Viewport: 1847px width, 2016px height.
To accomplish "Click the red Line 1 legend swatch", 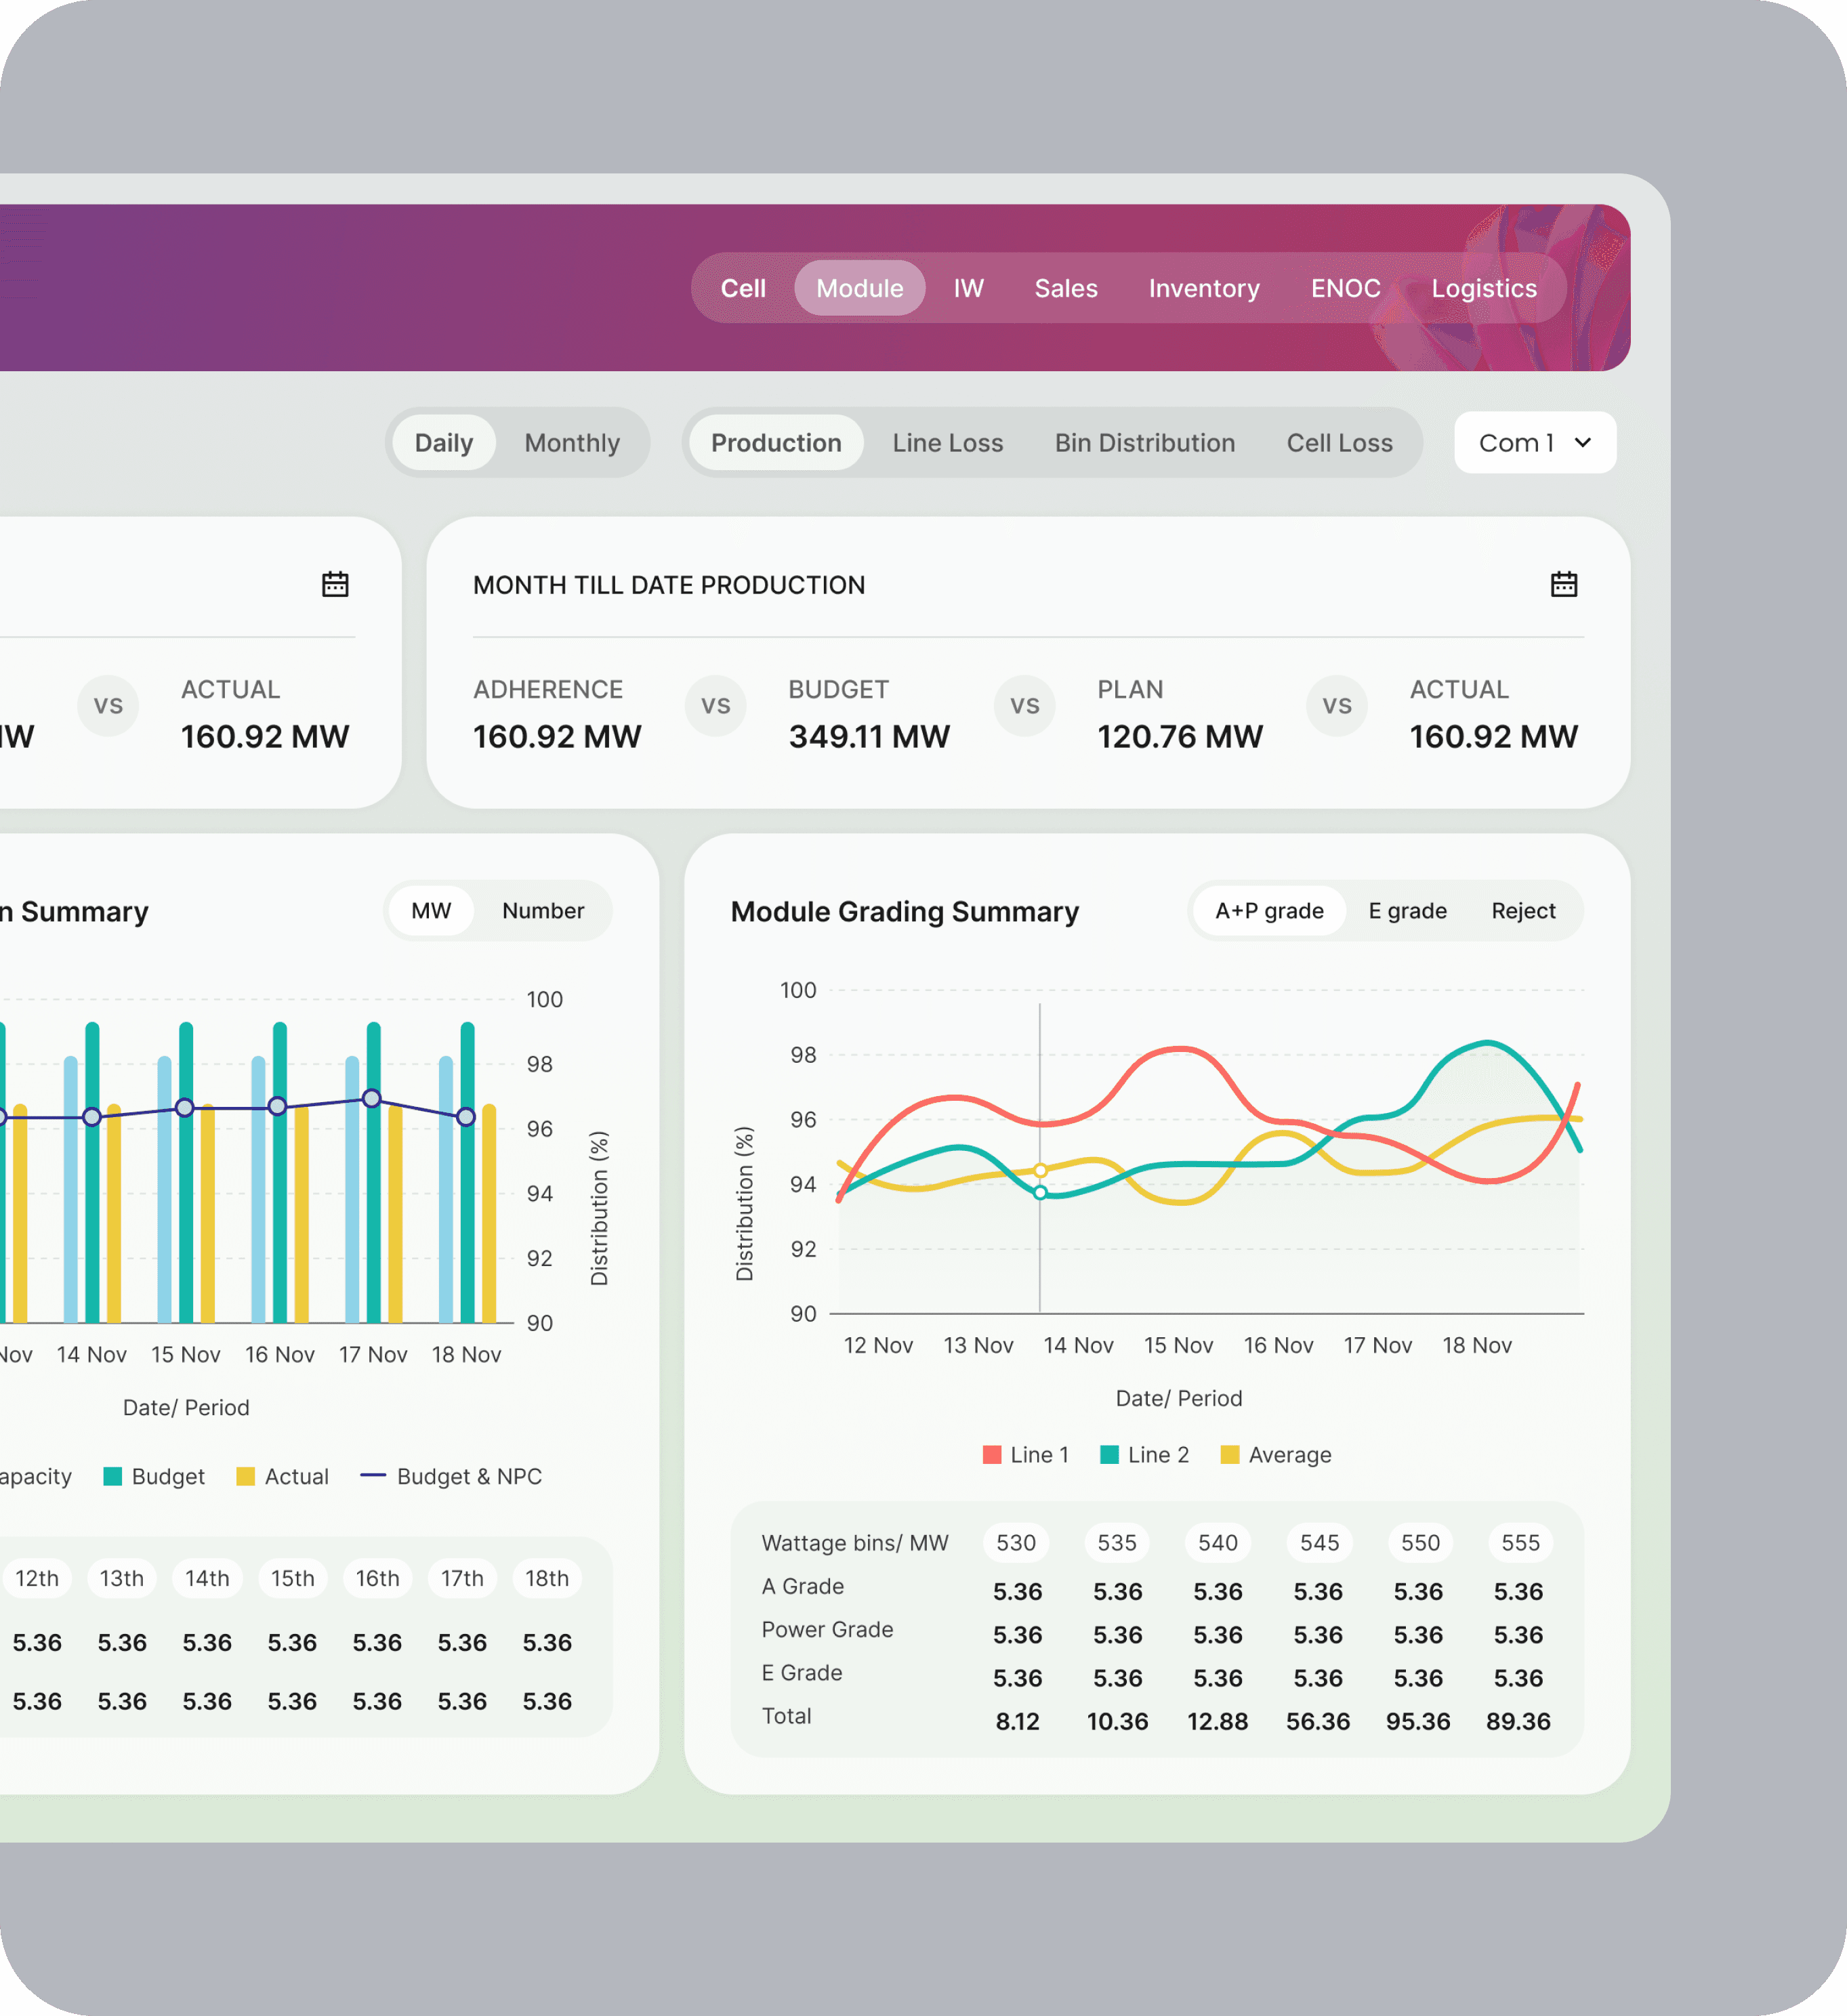I will [x=992, y=1455].
